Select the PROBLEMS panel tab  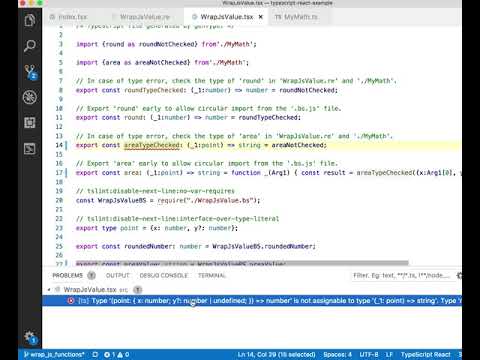click(x=68, y=275)
